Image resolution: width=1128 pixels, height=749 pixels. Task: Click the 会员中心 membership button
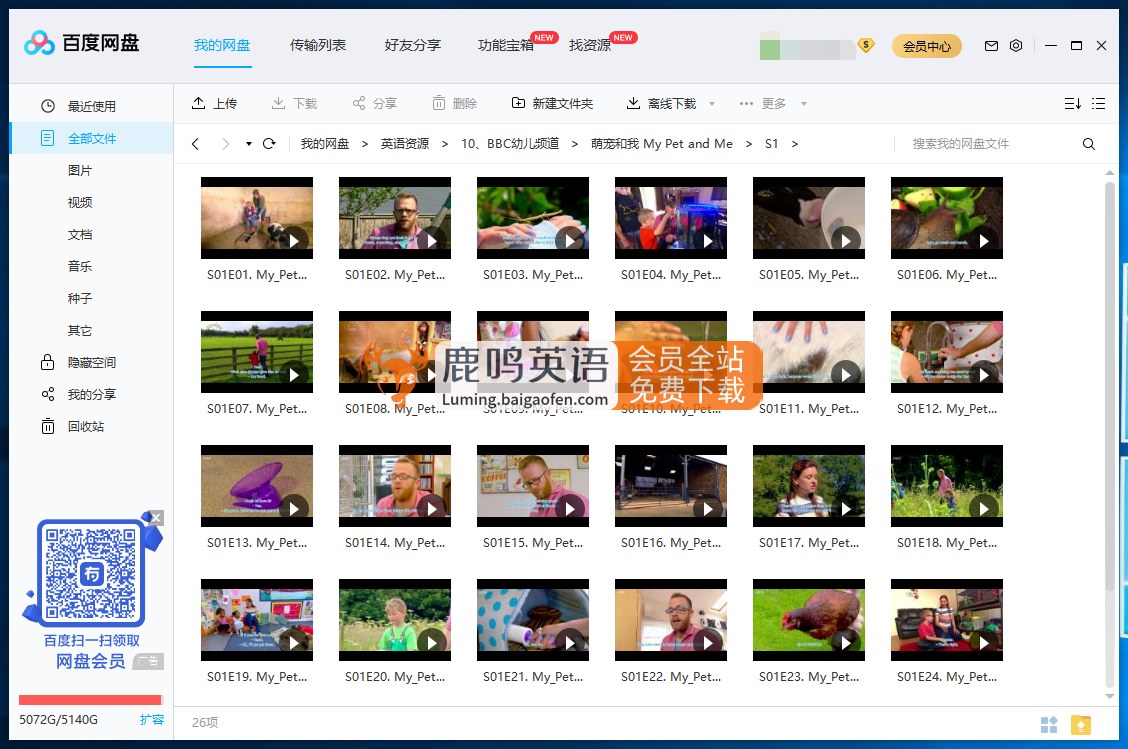point(926,45)
